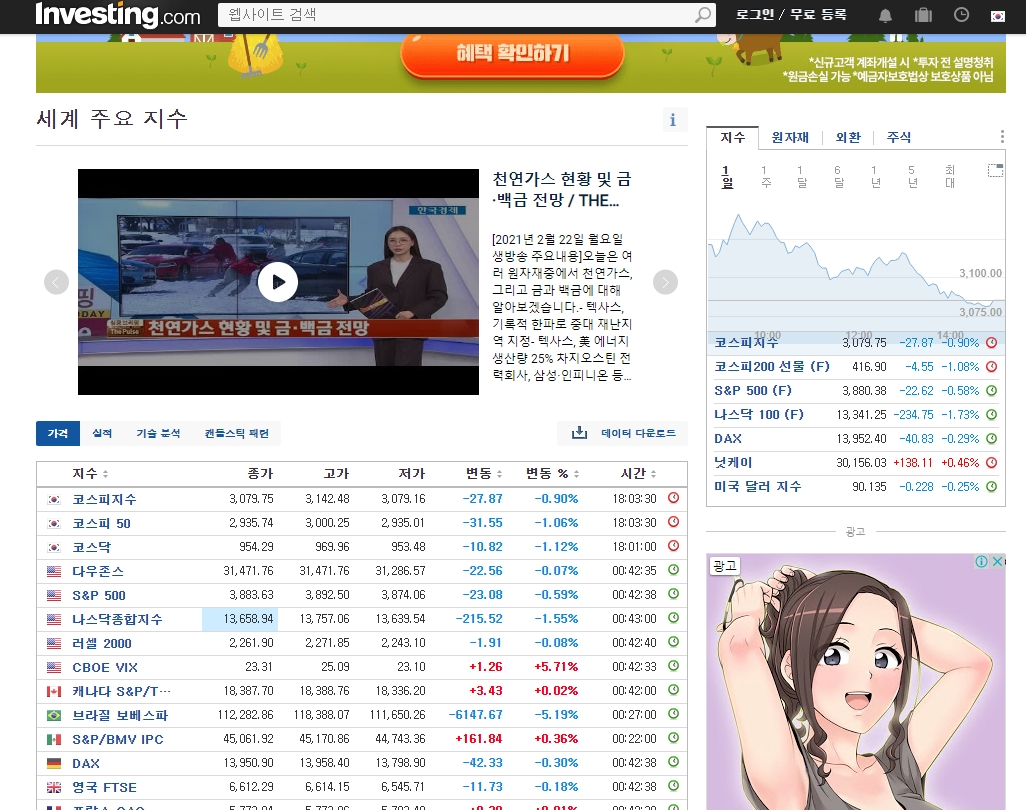Image resolution: width=1026 pixels, height=810 pixels.
Task: Open the recent history clock icon
Action: pyautogui.click(x=961, y=14)
